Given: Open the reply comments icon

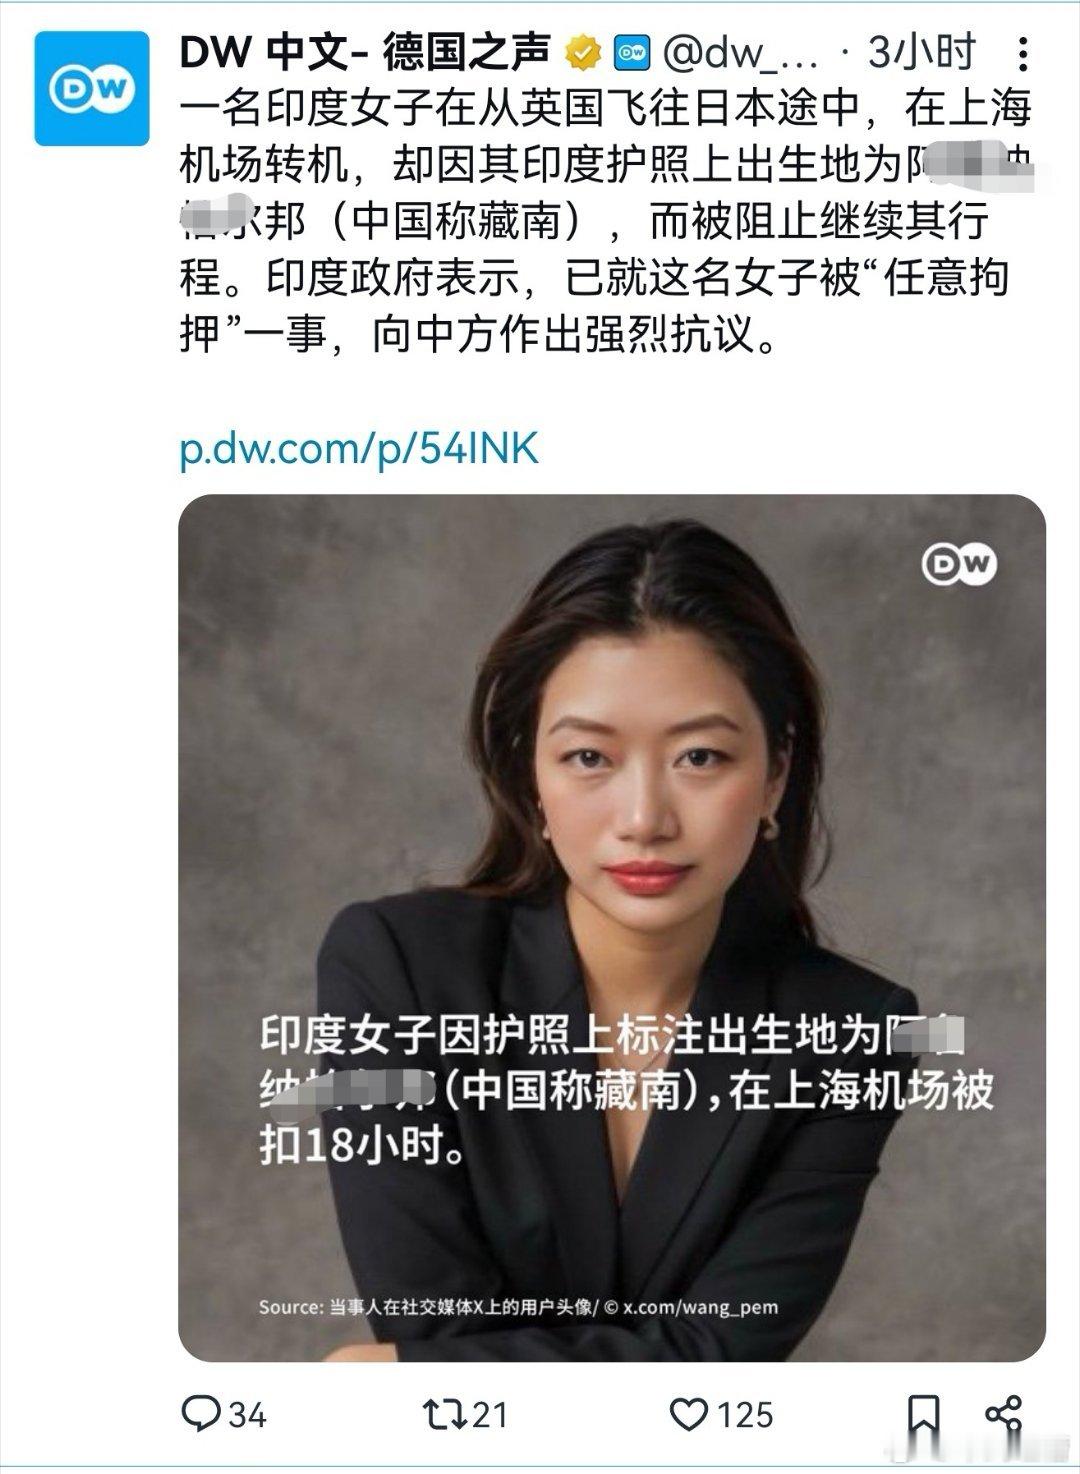Looking at the screenshot, I should click(200, 1412).
